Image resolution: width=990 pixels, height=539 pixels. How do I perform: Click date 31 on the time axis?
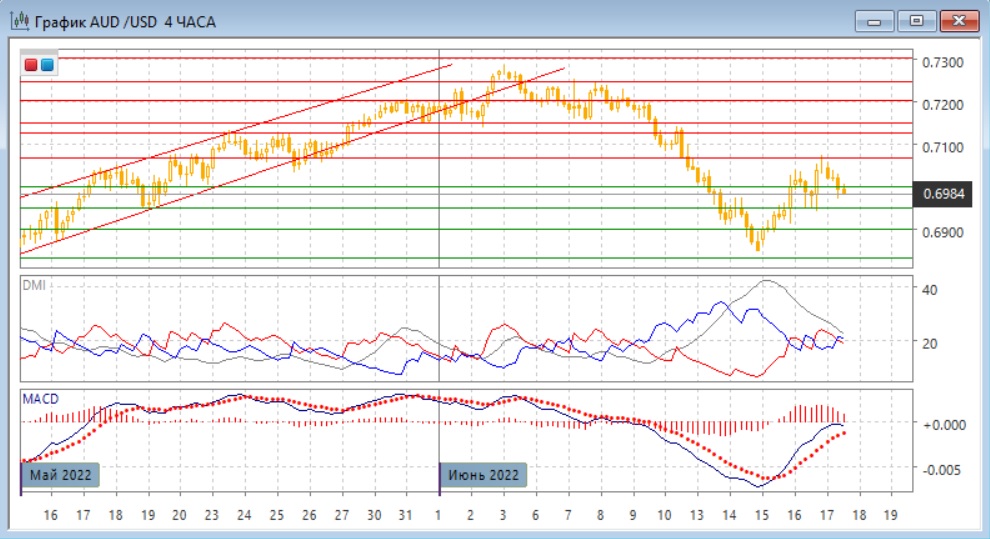pyautogui.click(x=404, y=515)
